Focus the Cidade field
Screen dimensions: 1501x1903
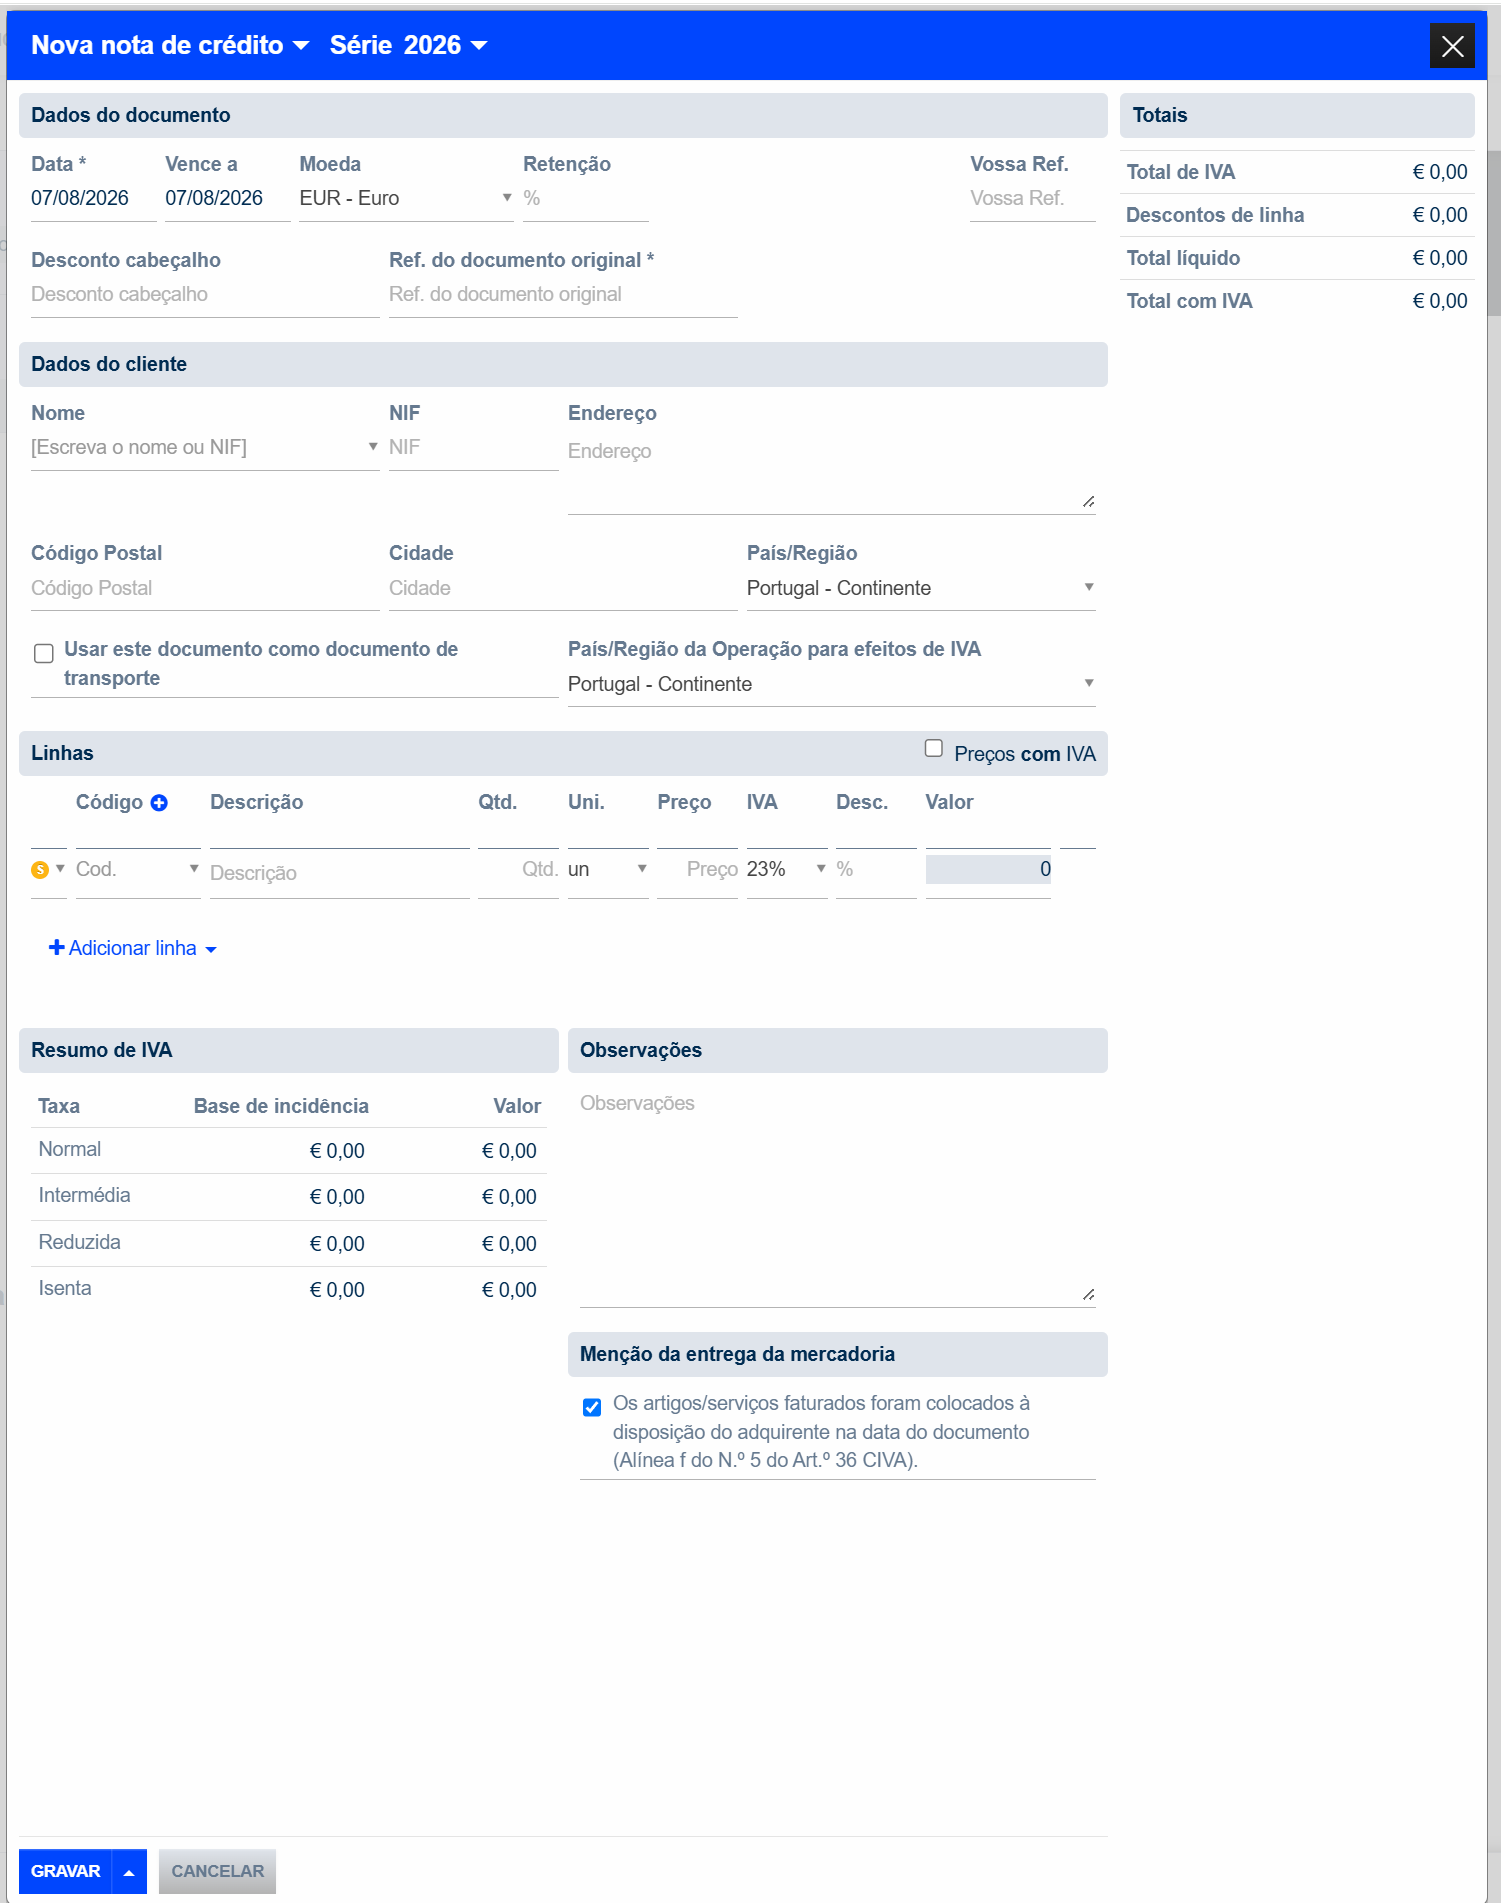pyautogui.click(x=563, y=588)
